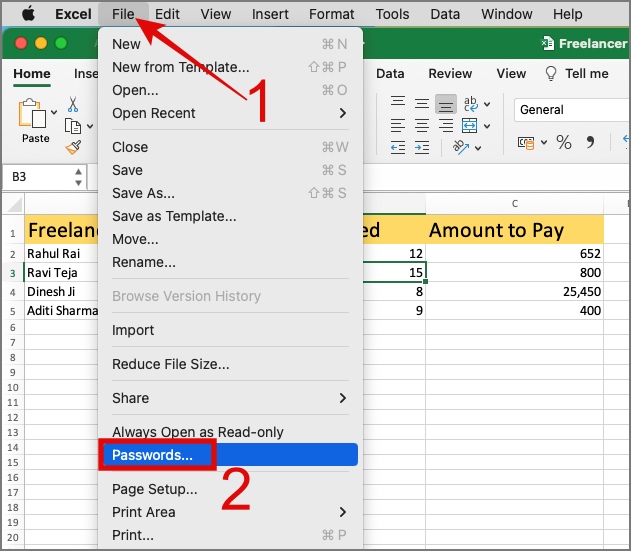The width and height of the screenshot is (631, 551).
Task: Apply comma style format
Action: coord(590,142)
